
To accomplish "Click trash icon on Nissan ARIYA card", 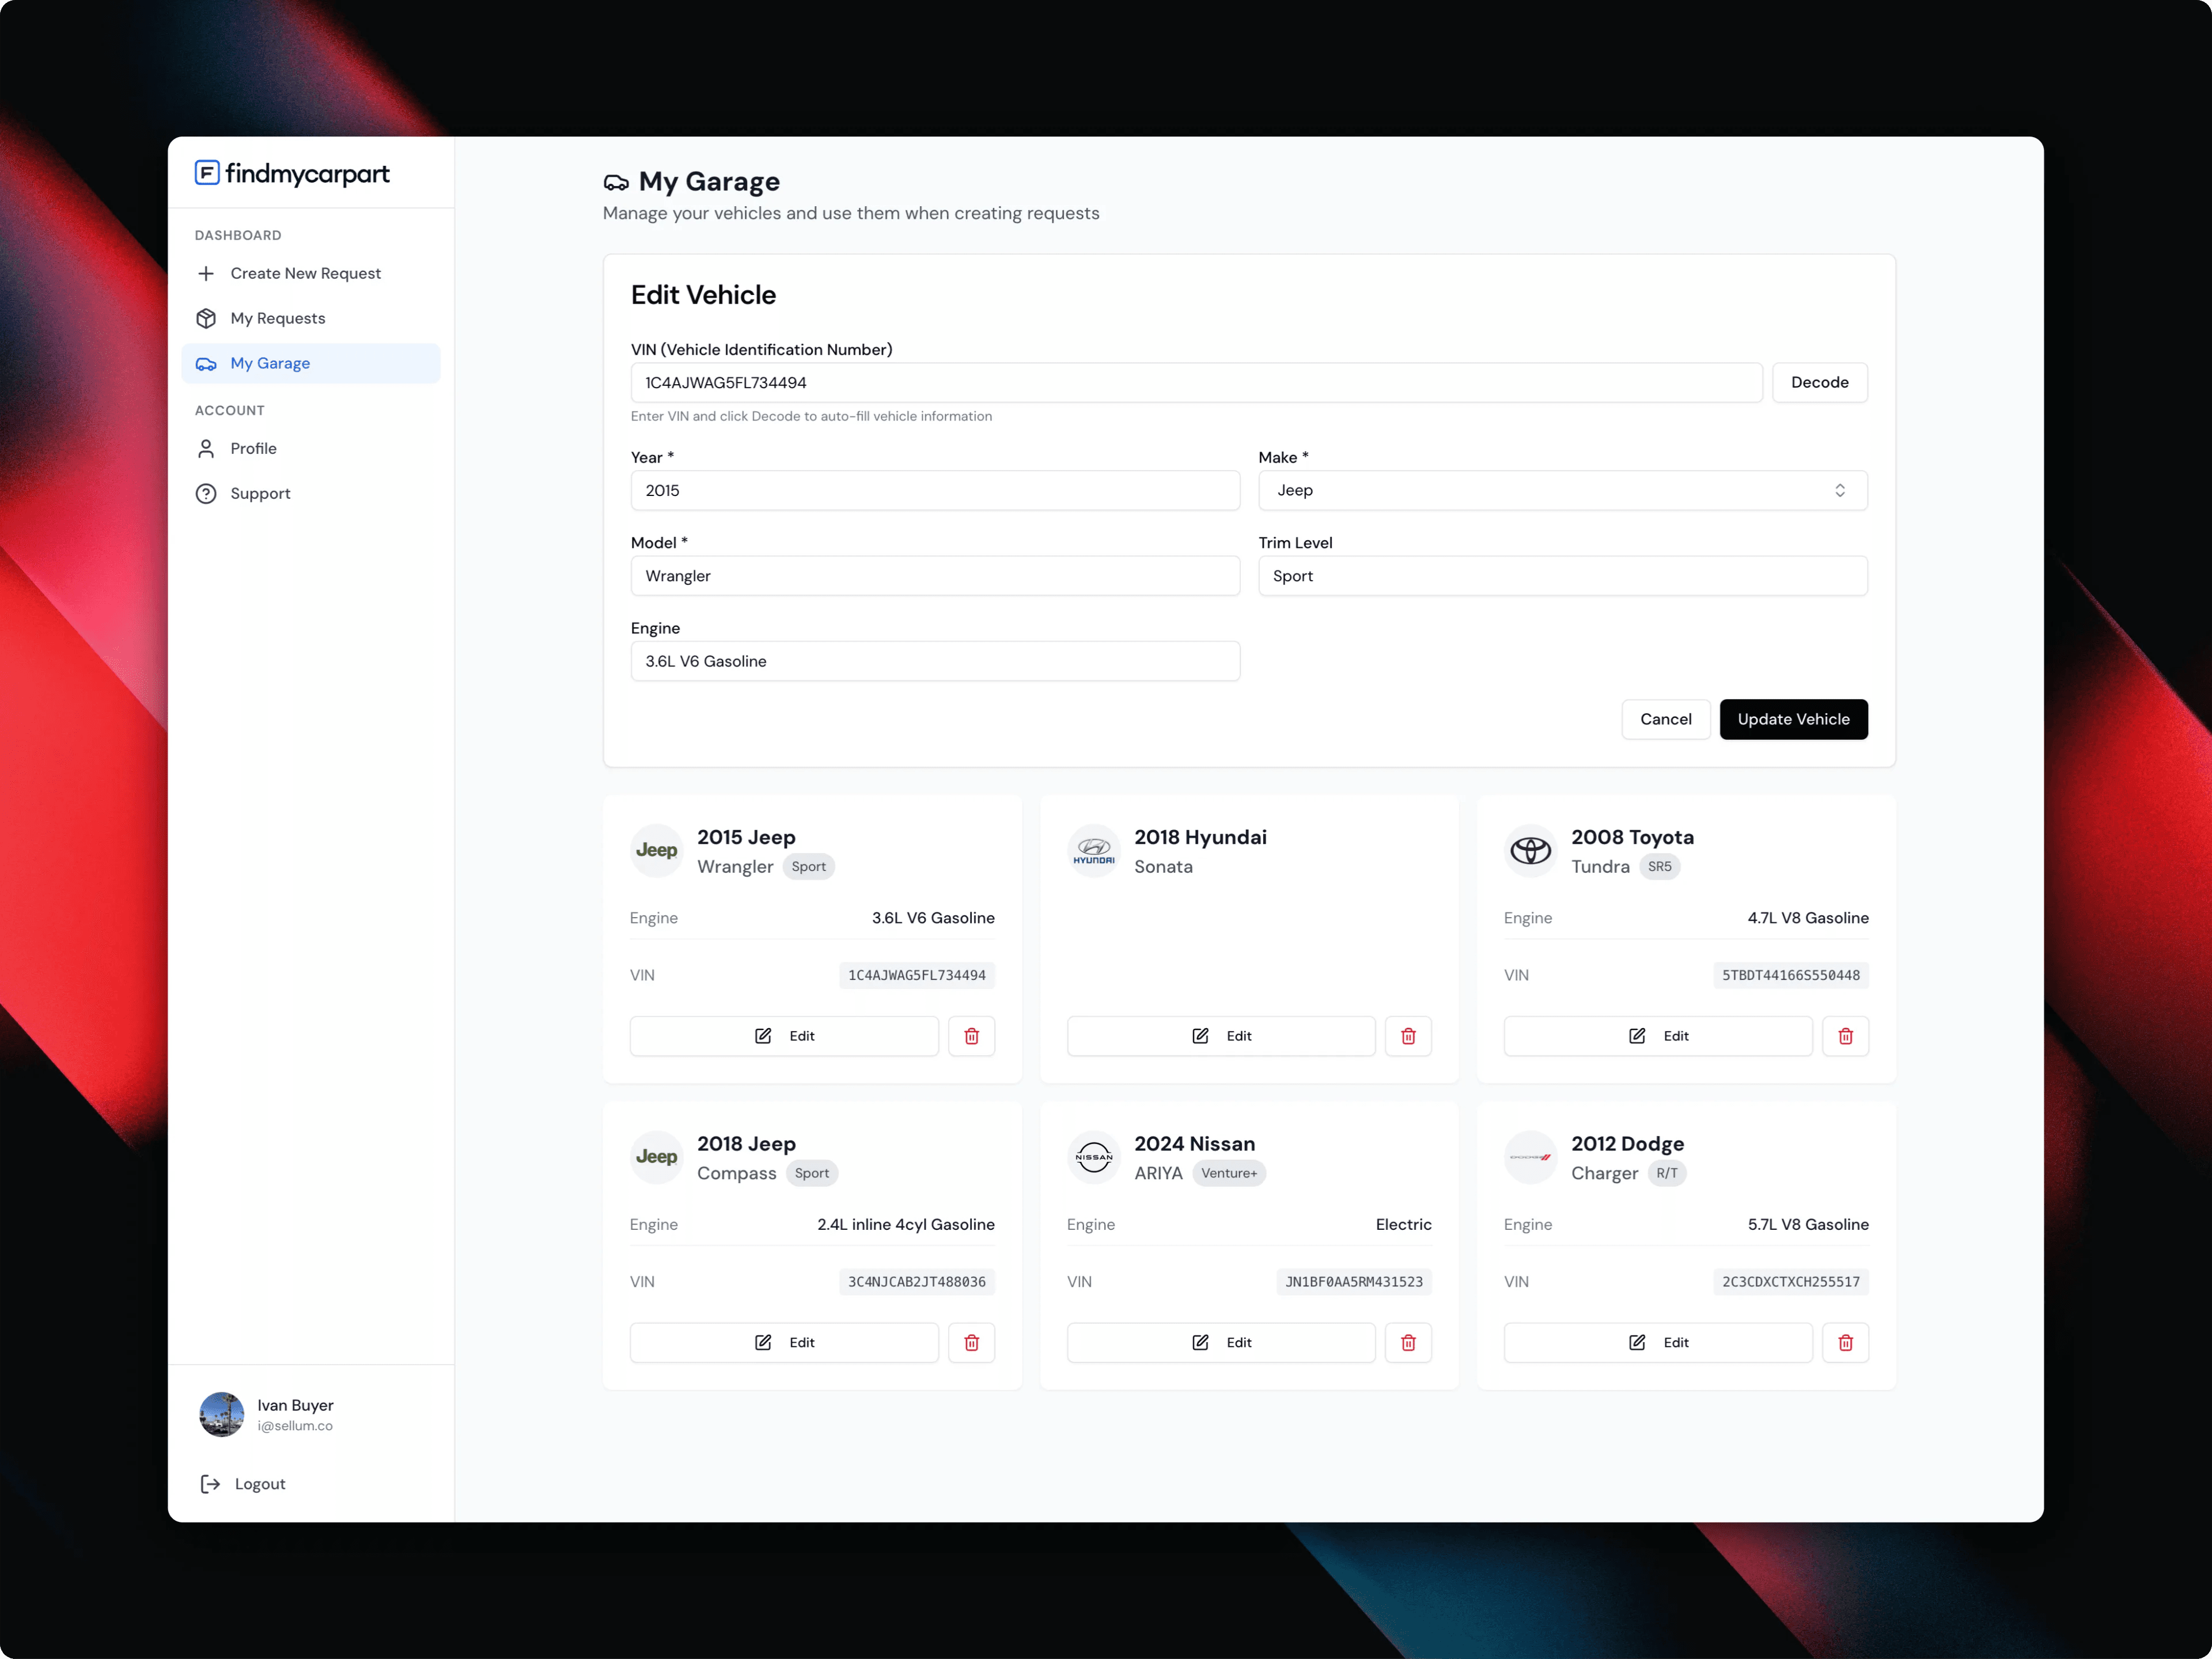I will tap(1407, 1342).
